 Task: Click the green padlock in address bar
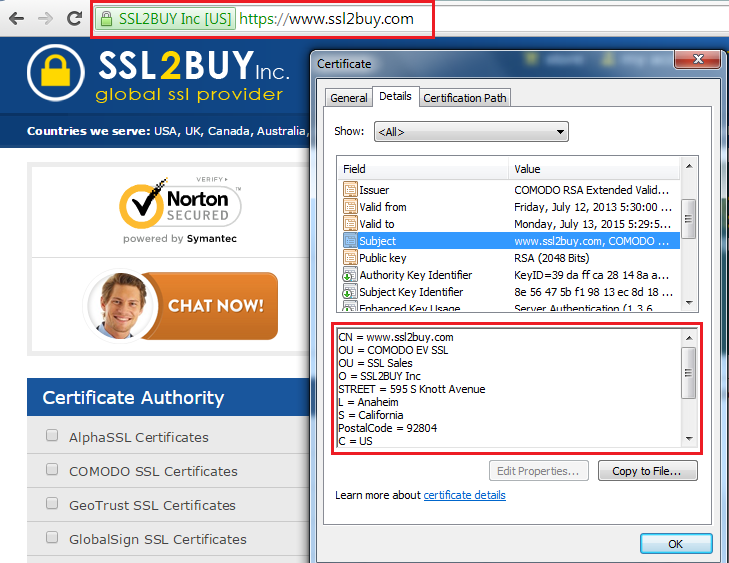pyautogui.click(x=106, y=19)
